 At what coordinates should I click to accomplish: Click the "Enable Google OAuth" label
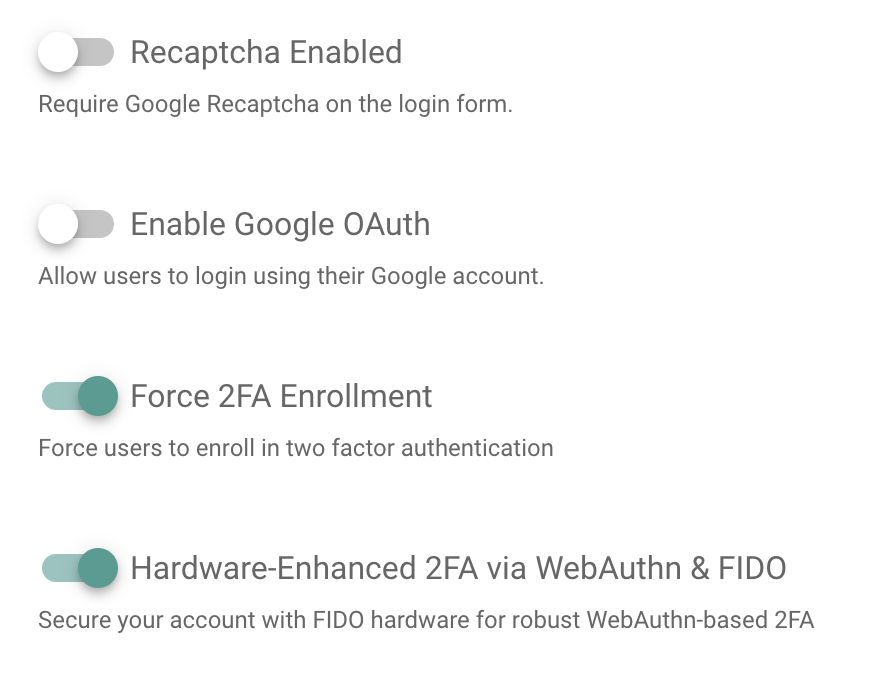pyautogui.click(x=280, y=225)
